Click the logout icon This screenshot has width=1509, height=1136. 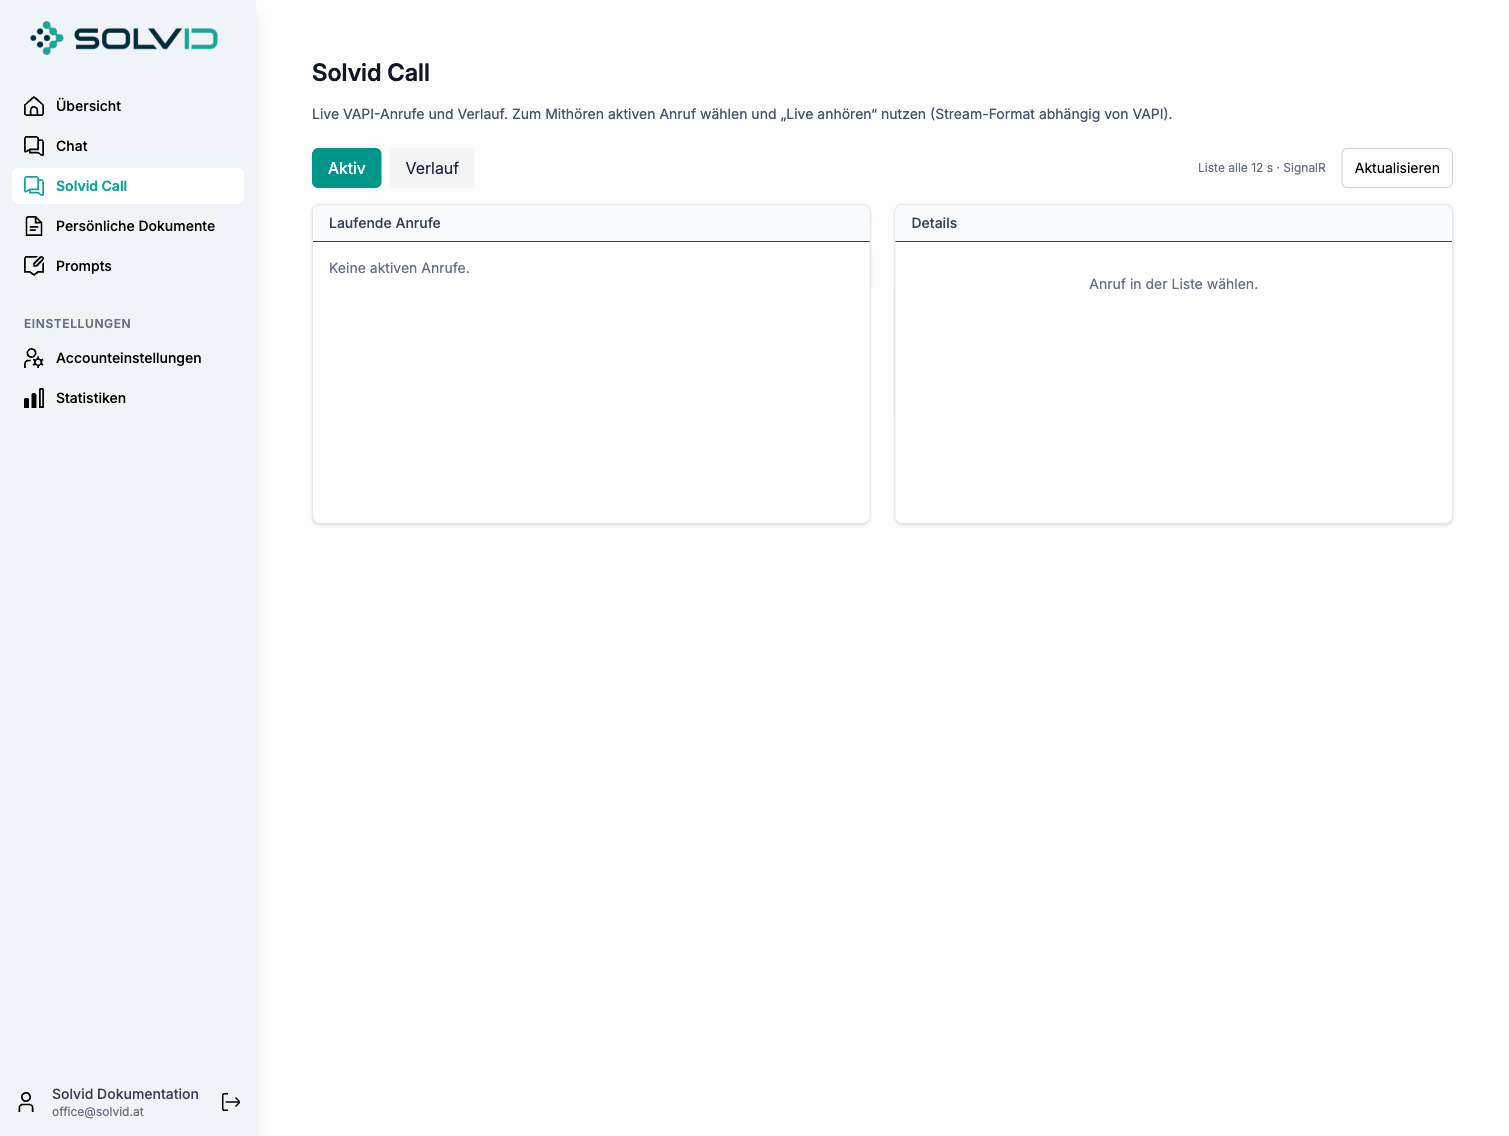point(231,1102)
